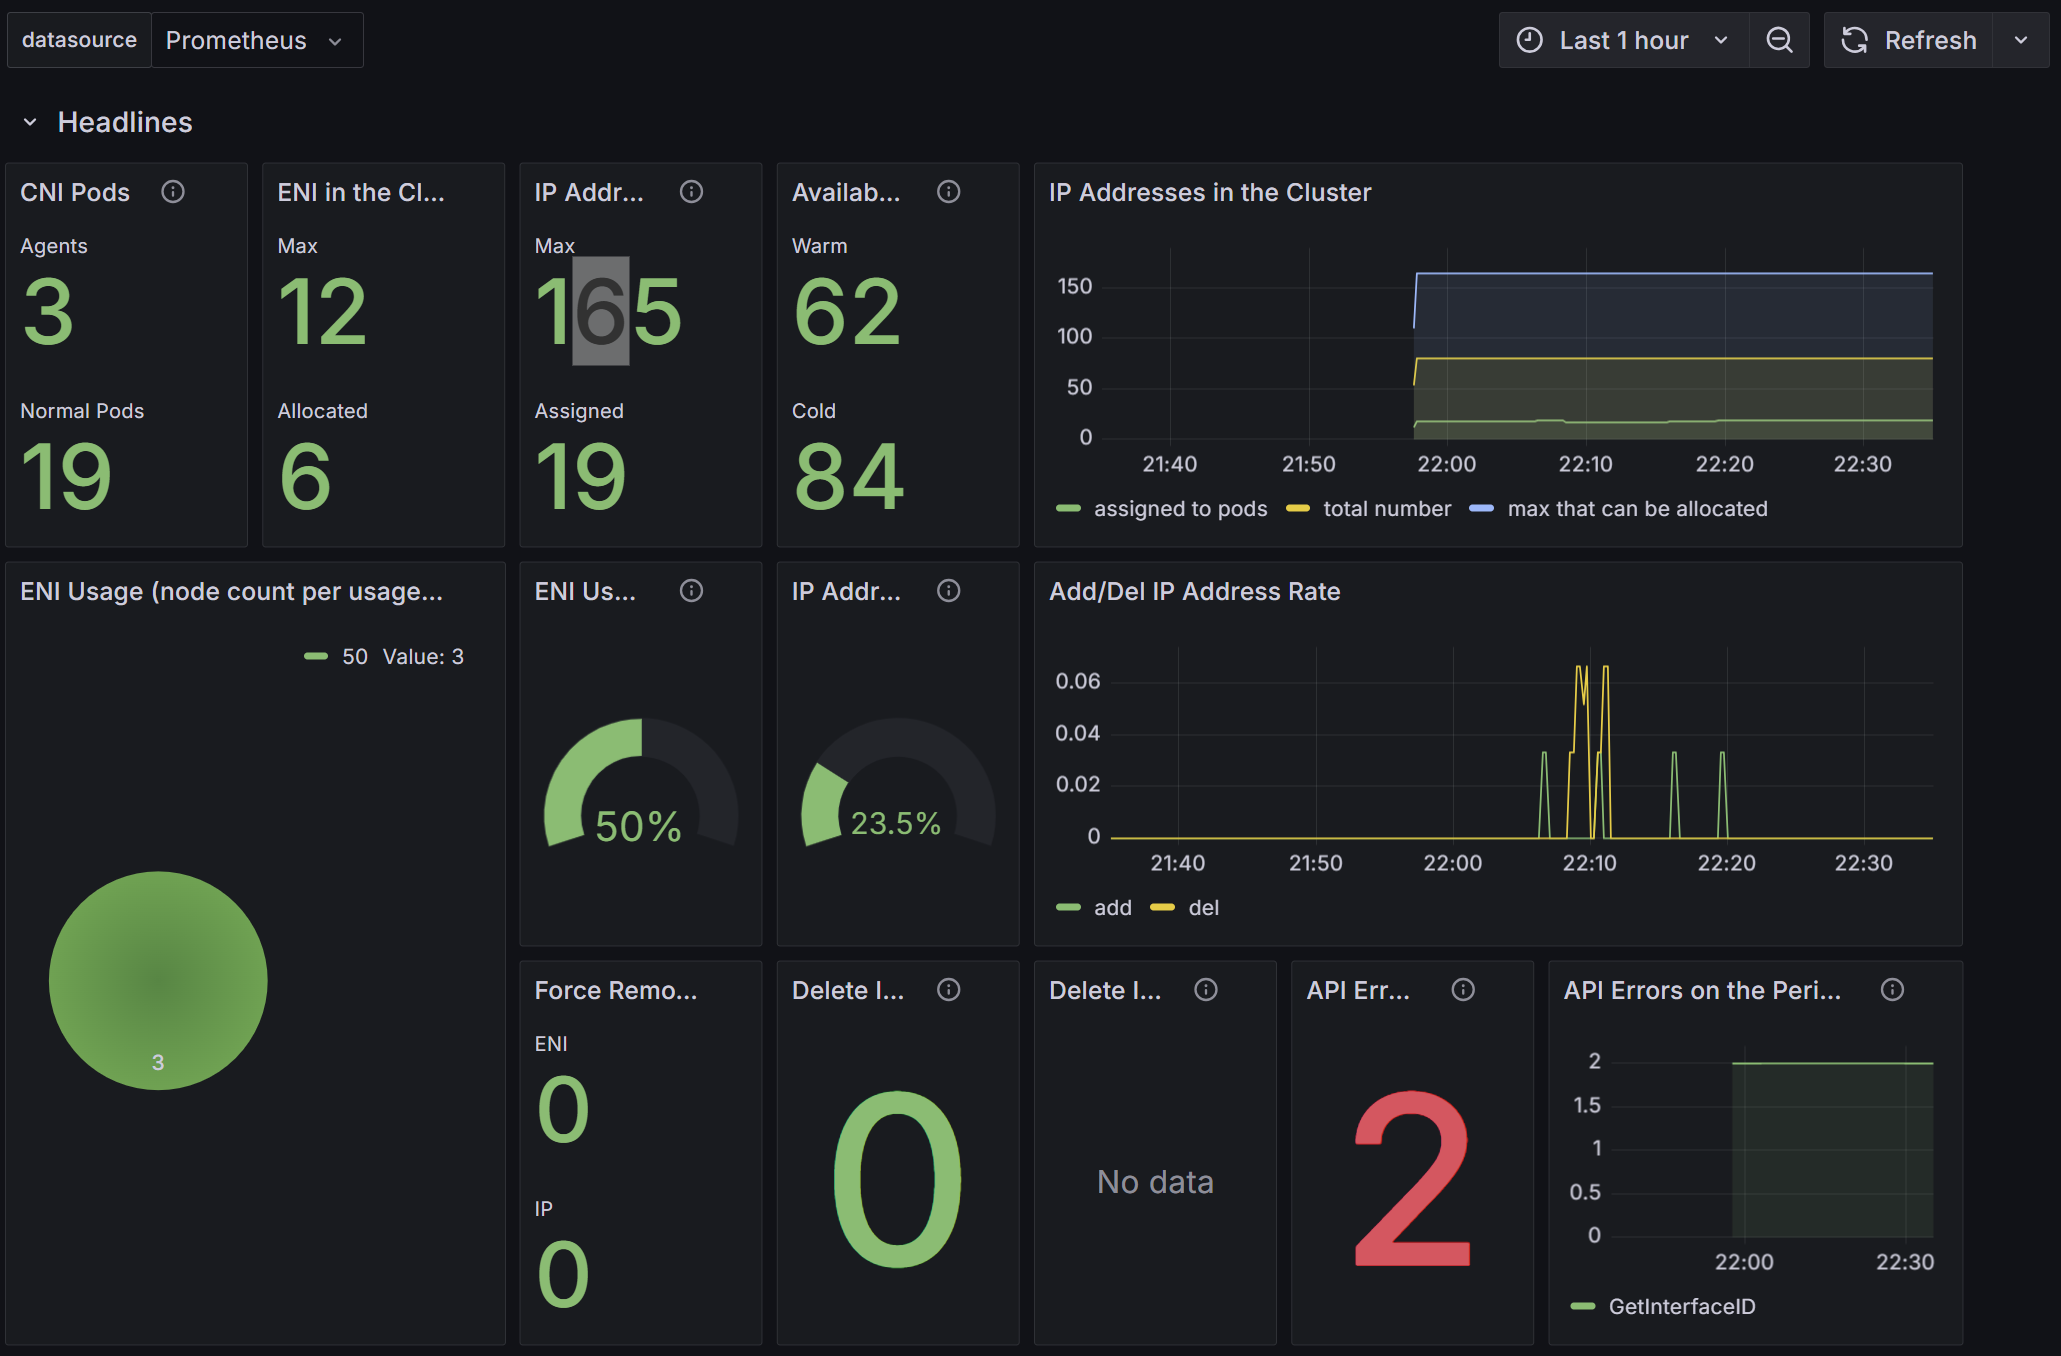The width and height of the screenshot is (2061, 1356).
Task: Click the GetInterfaceID legend color swatch
Action: click(1583, 1306)
